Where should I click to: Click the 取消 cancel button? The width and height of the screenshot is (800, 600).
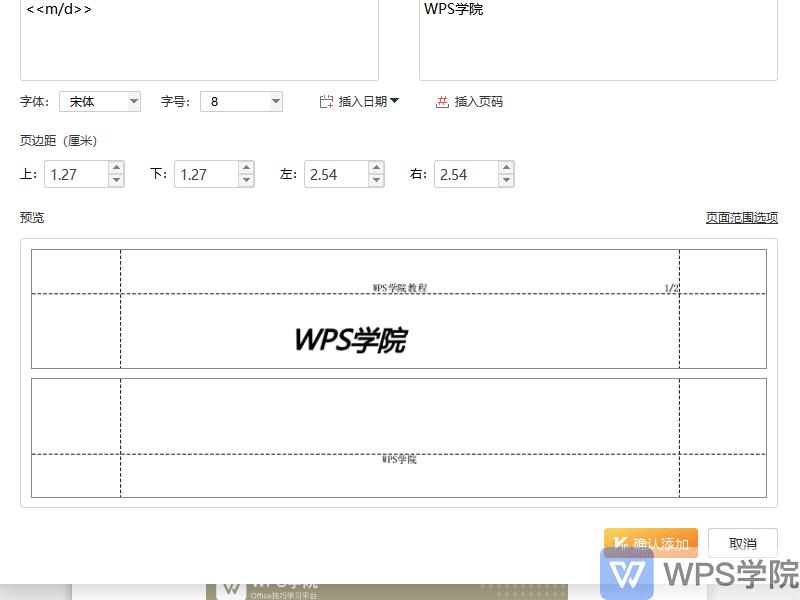[x=742, y=543]
